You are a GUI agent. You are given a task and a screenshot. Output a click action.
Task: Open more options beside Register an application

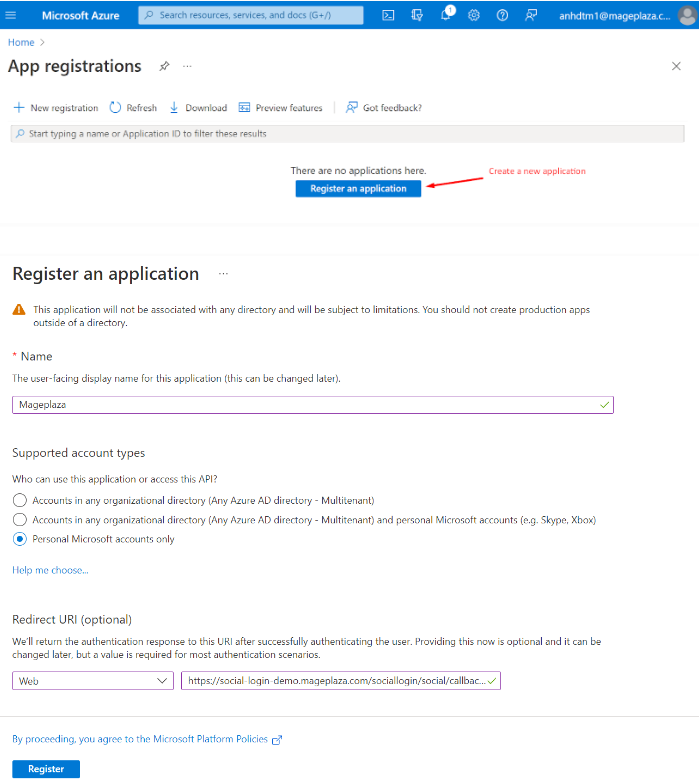[x=223, y=274]
